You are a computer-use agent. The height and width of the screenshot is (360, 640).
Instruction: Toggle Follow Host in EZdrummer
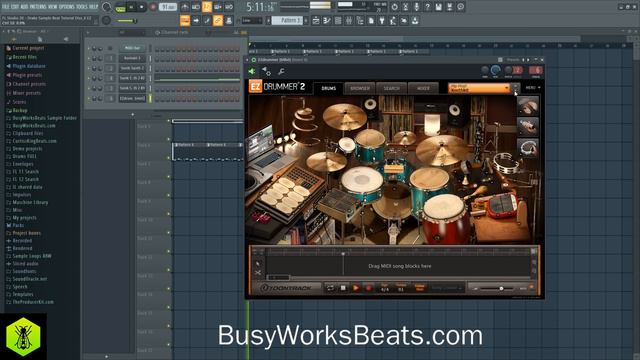point(420,288)
